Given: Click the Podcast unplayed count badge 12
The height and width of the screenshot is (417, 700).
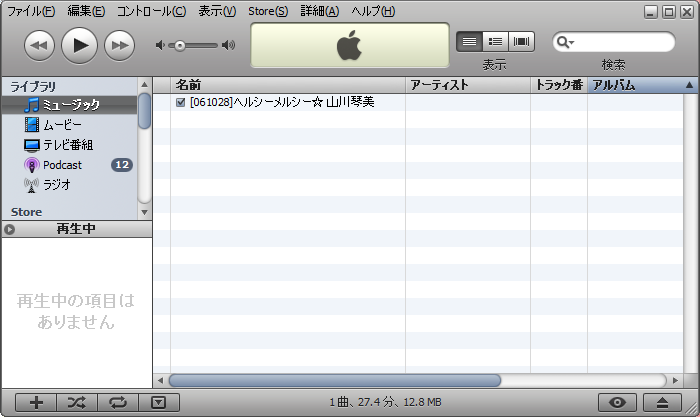Looking at the screenshot, I should click(x=122, y=165).
